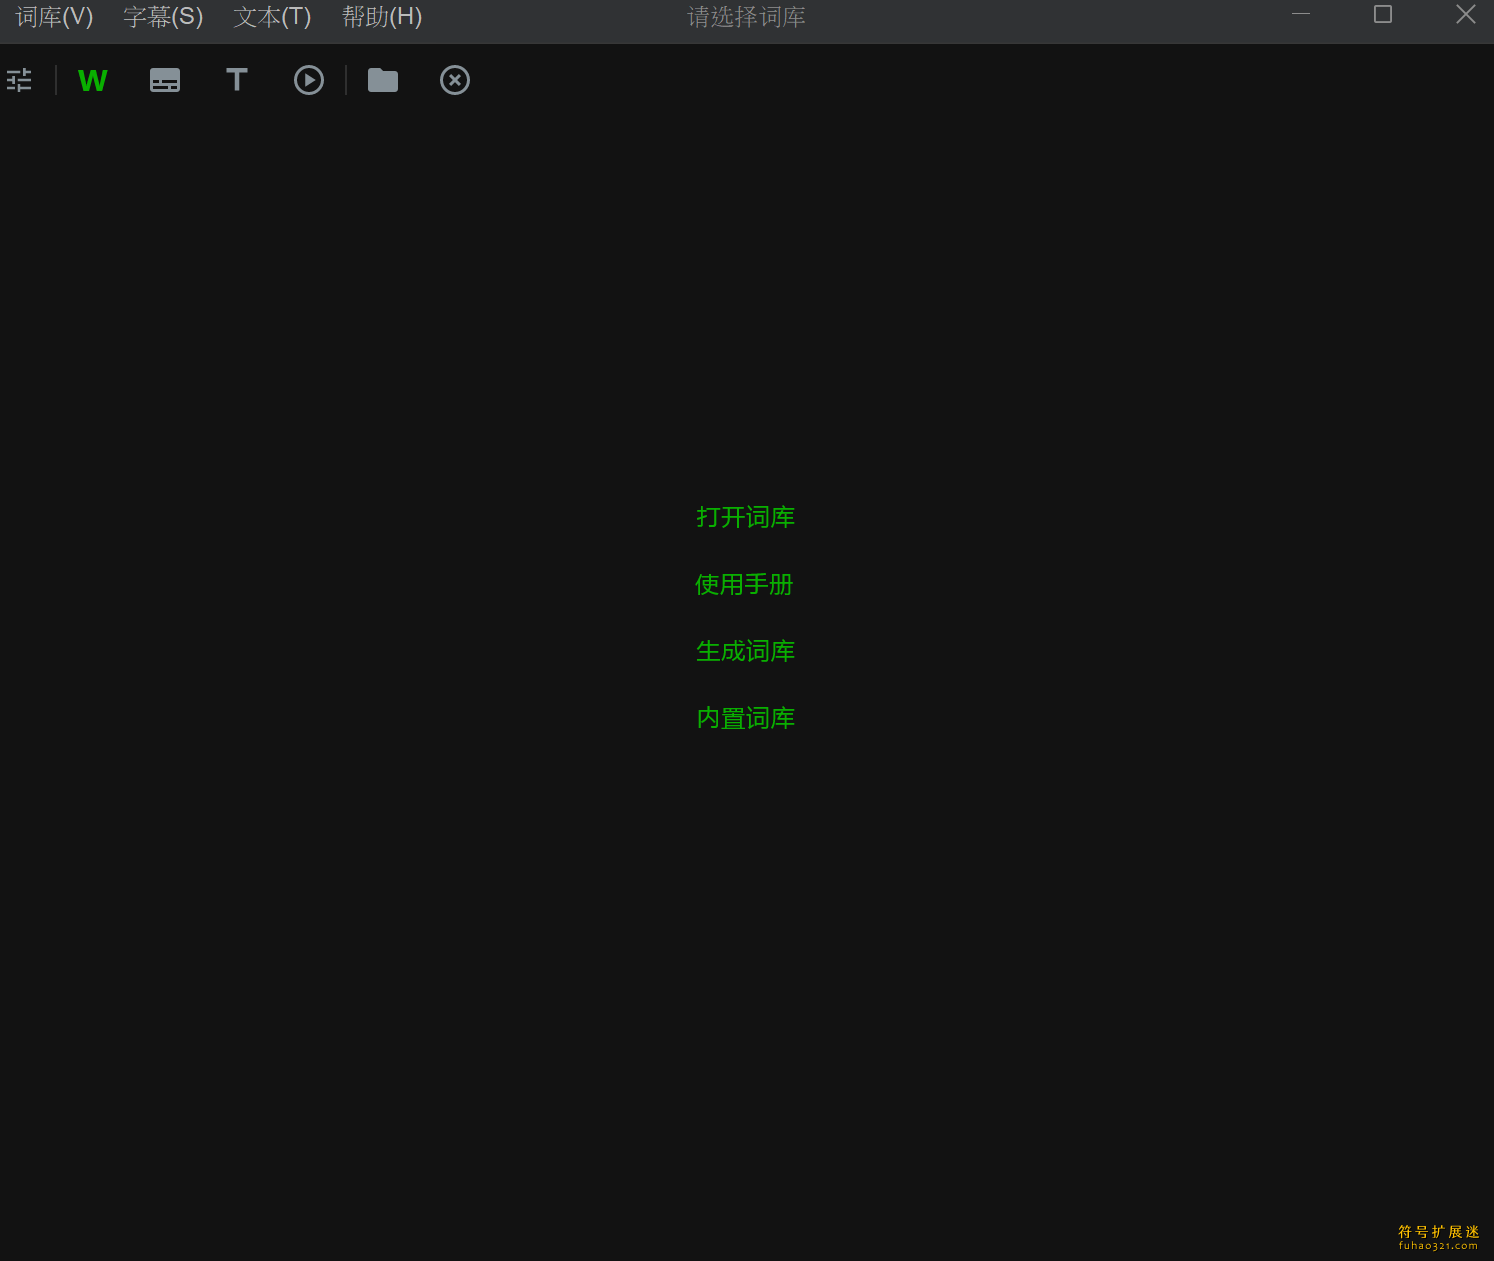Click the 符号扩展迷 watermark logo
Image resolution: width=1494 pixels, height=1261 pixels.
[1438, 1237]
